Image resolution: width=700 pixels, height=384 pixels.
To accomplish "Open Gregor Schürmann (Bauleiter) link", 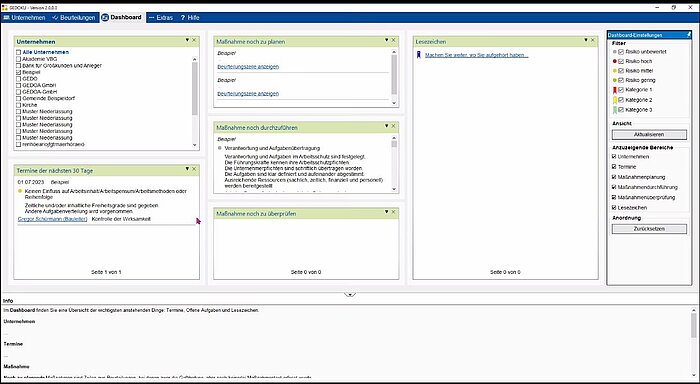I will (x=53, y=219).
